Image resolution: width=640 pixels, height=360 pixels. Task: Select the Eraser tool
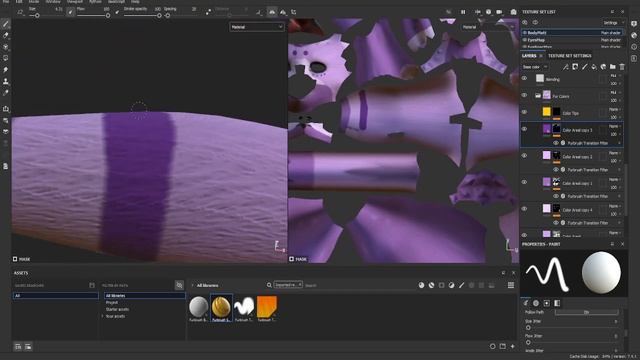6,36
